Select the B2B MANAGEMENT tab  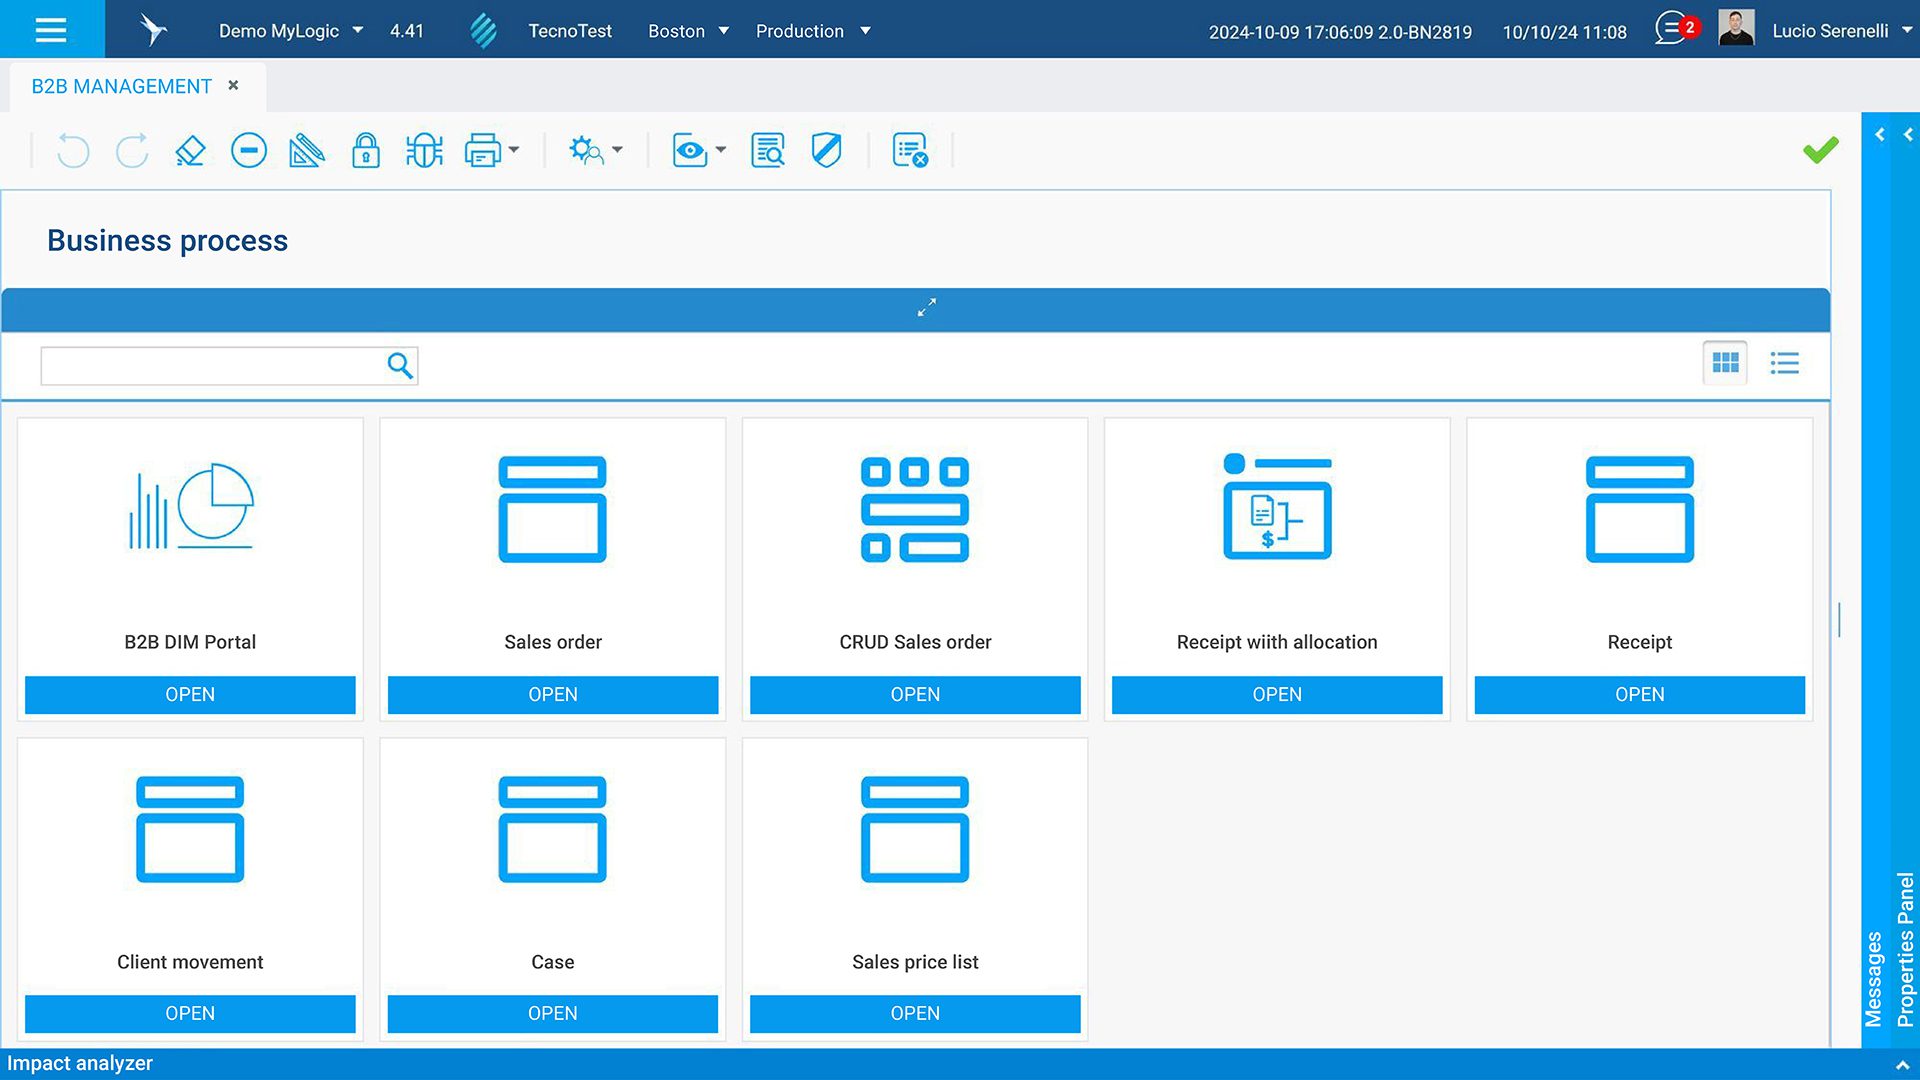click(121, 86)
